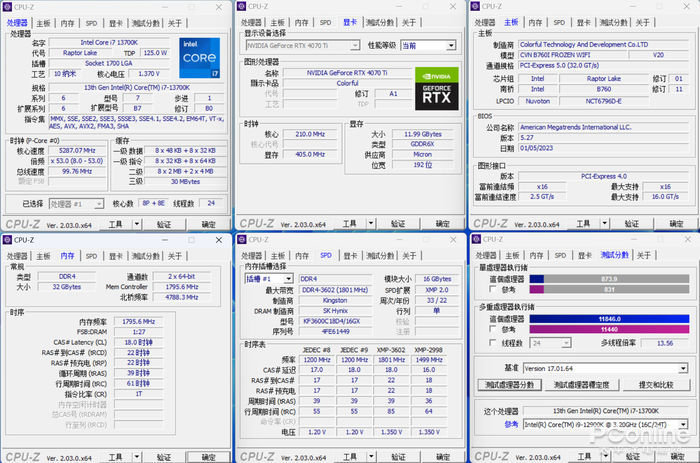The height and width of the screenshot is (463, 700).
Task: Click the mainboard model CVN B760I FROZEN WIFI
Action: tap(573, 55)
